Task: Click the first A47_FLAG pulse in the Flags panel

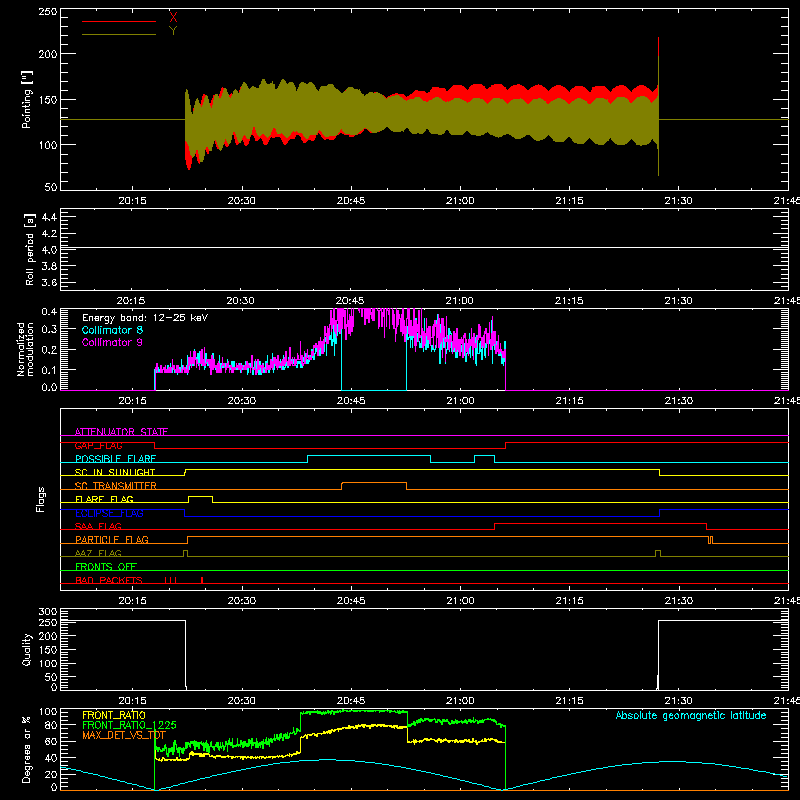Action: pos(185,553)
